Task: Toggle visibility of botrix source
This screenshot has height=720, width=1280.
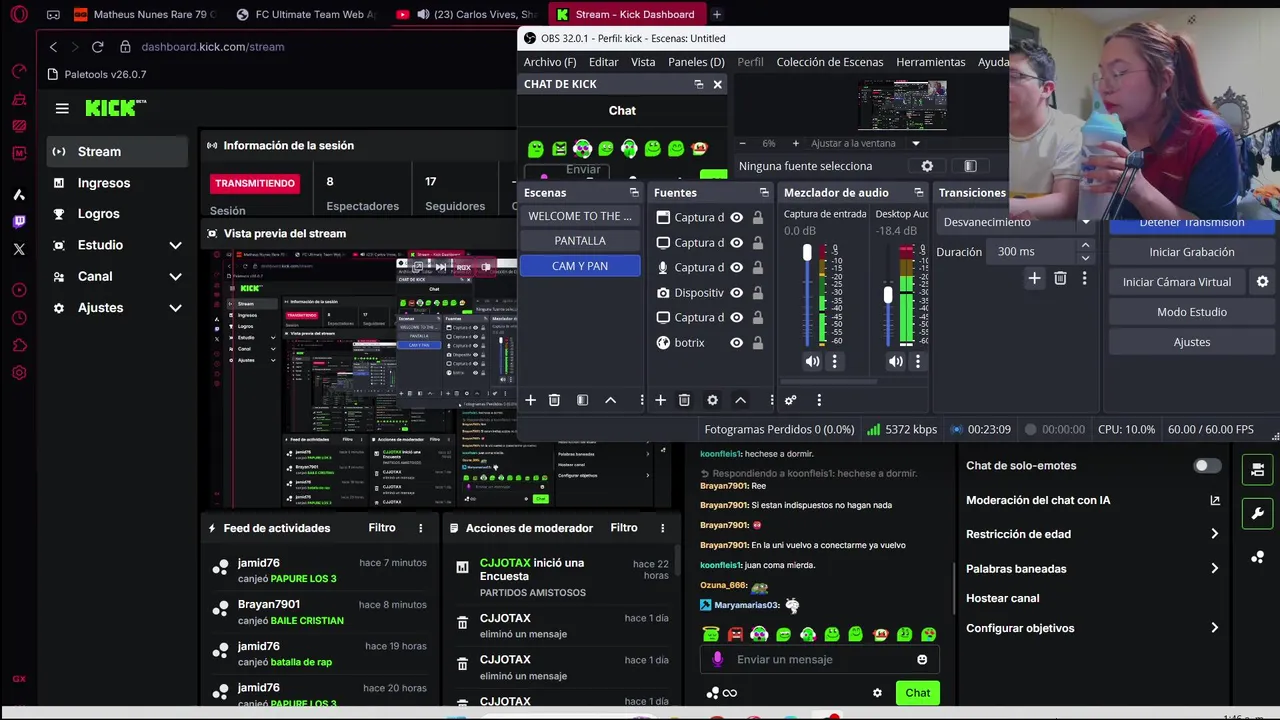Action: coord(736,343)
